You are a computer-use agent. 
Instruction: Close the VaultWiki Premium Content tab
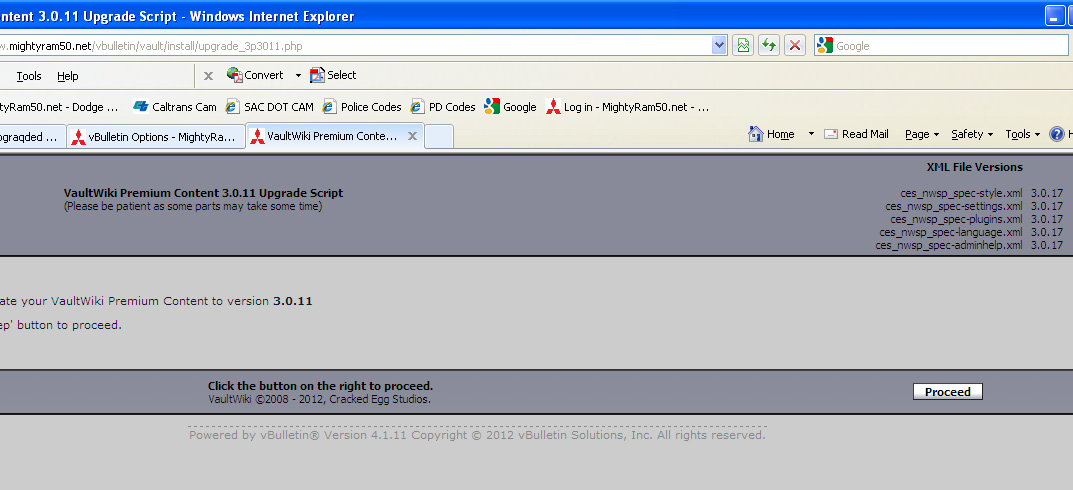(x=412, y=136)
